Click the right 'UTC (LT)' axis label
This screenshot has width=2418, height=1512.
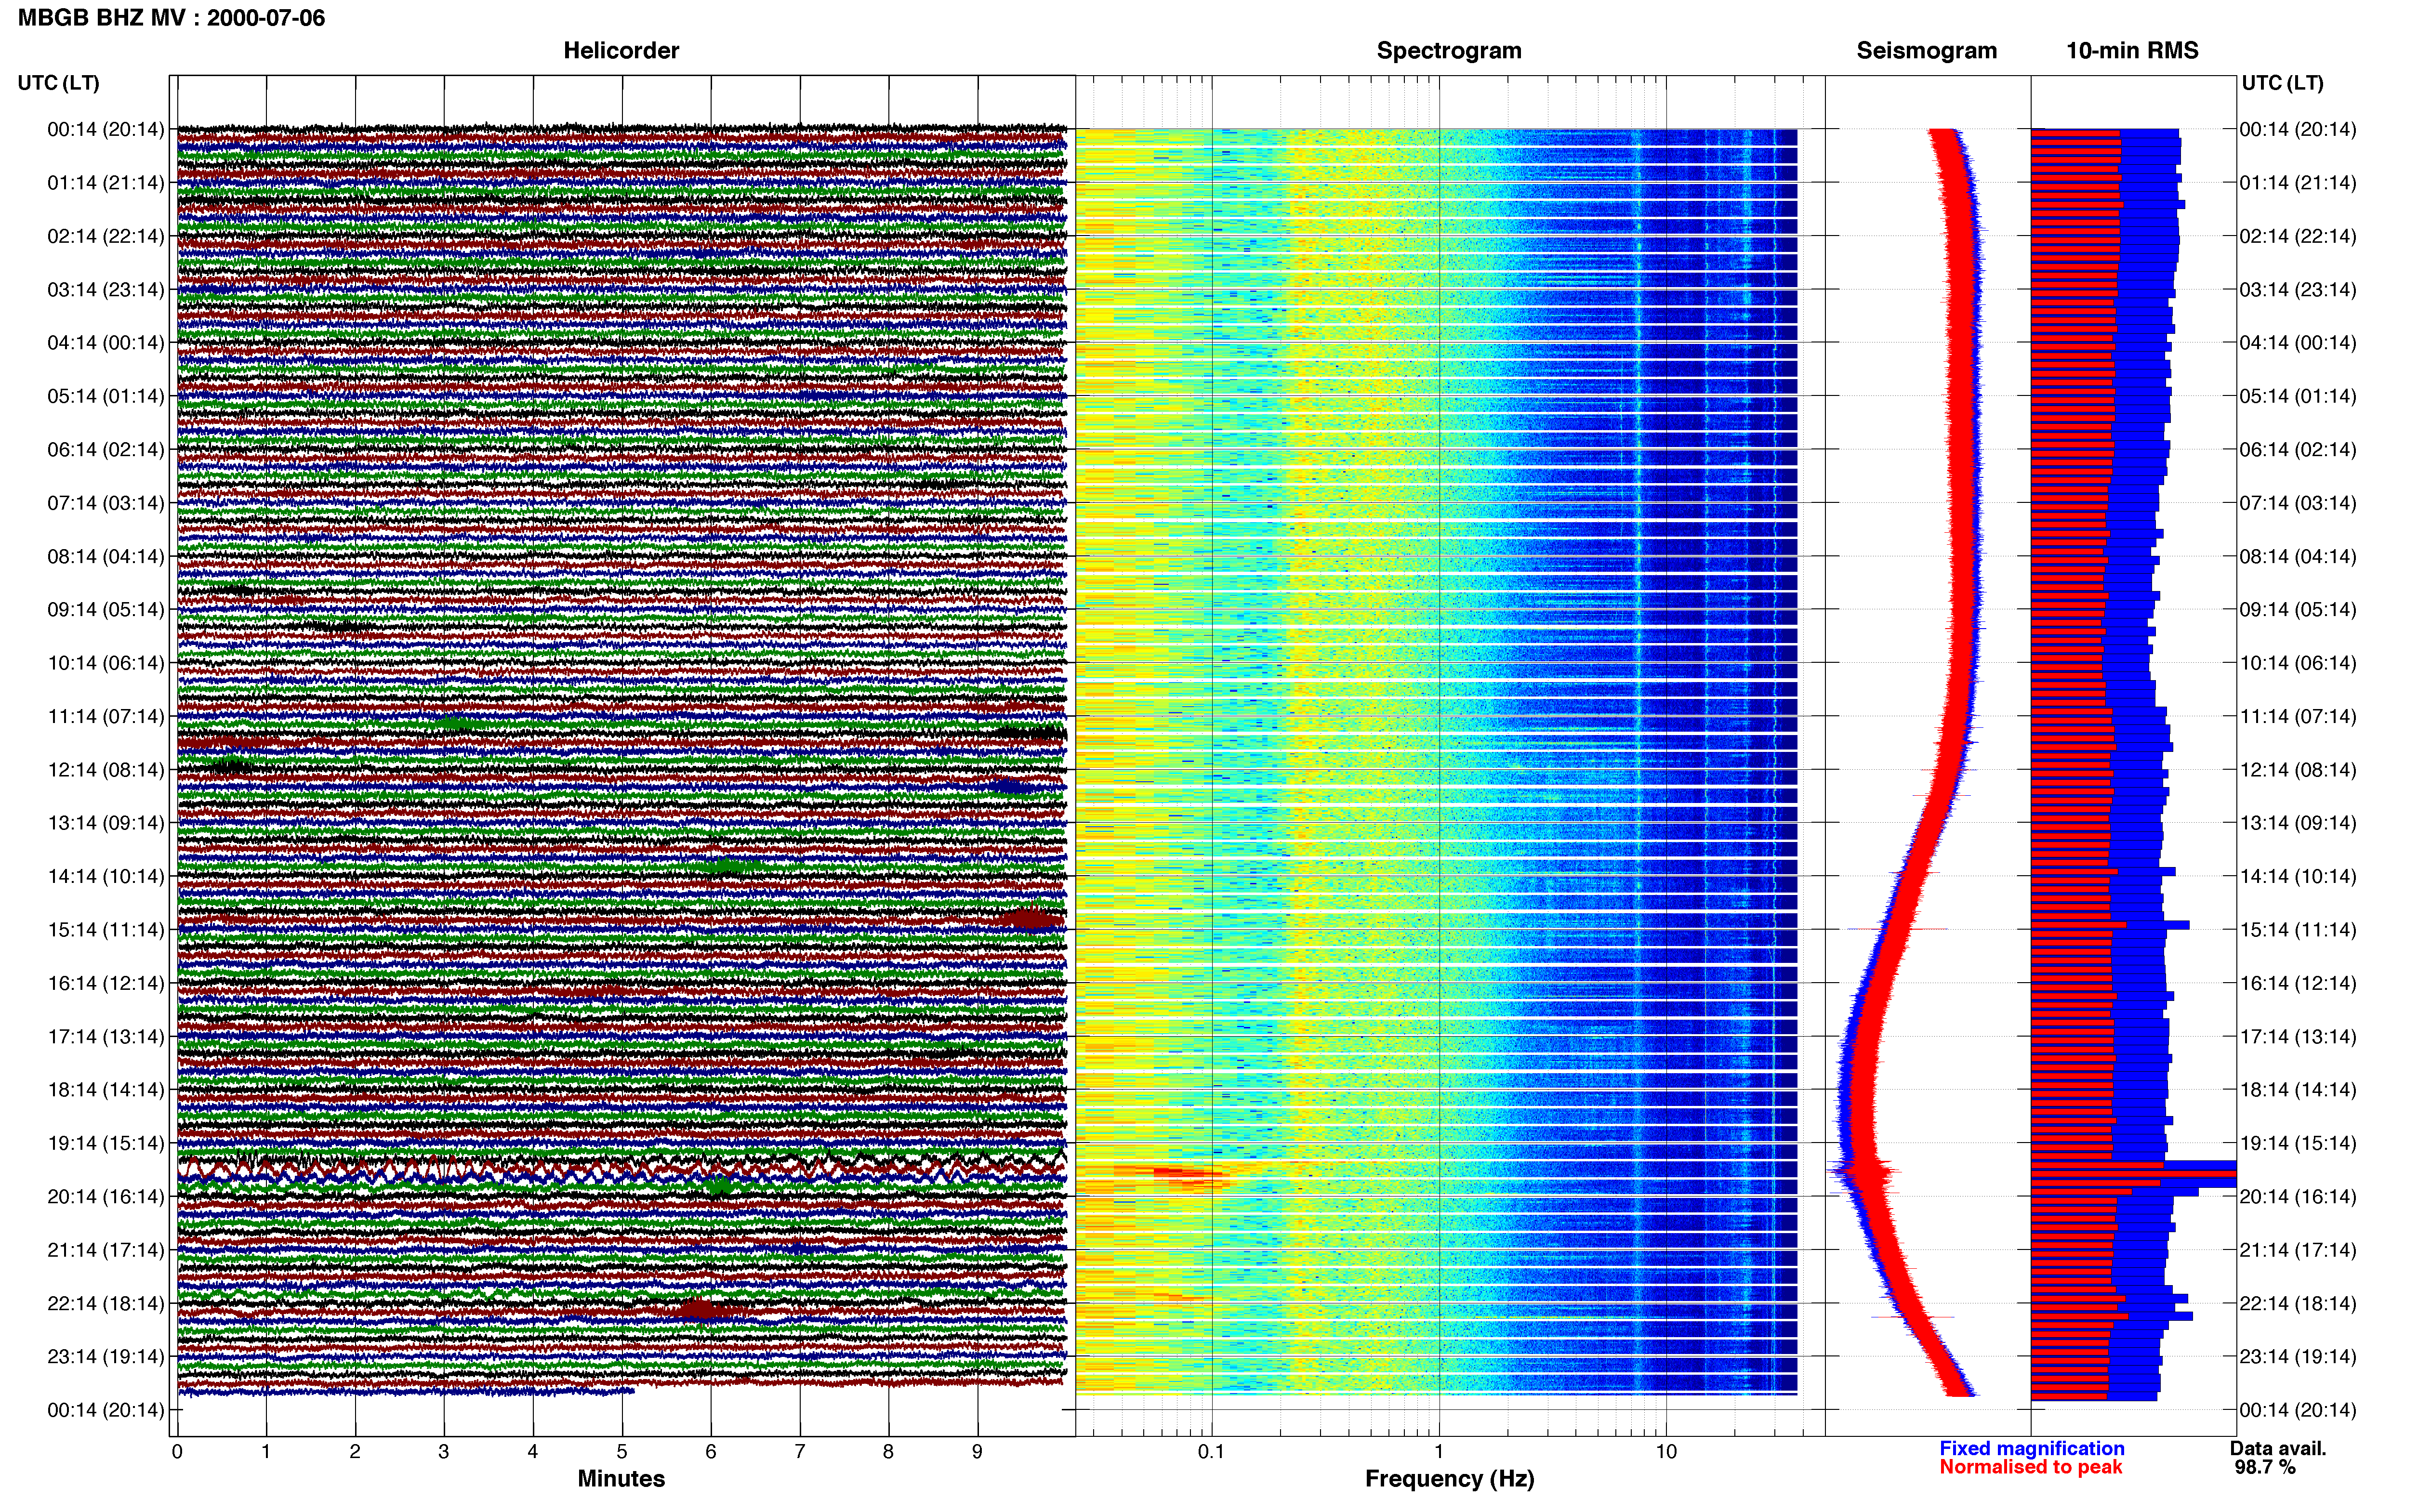(x=2282, y=82)
